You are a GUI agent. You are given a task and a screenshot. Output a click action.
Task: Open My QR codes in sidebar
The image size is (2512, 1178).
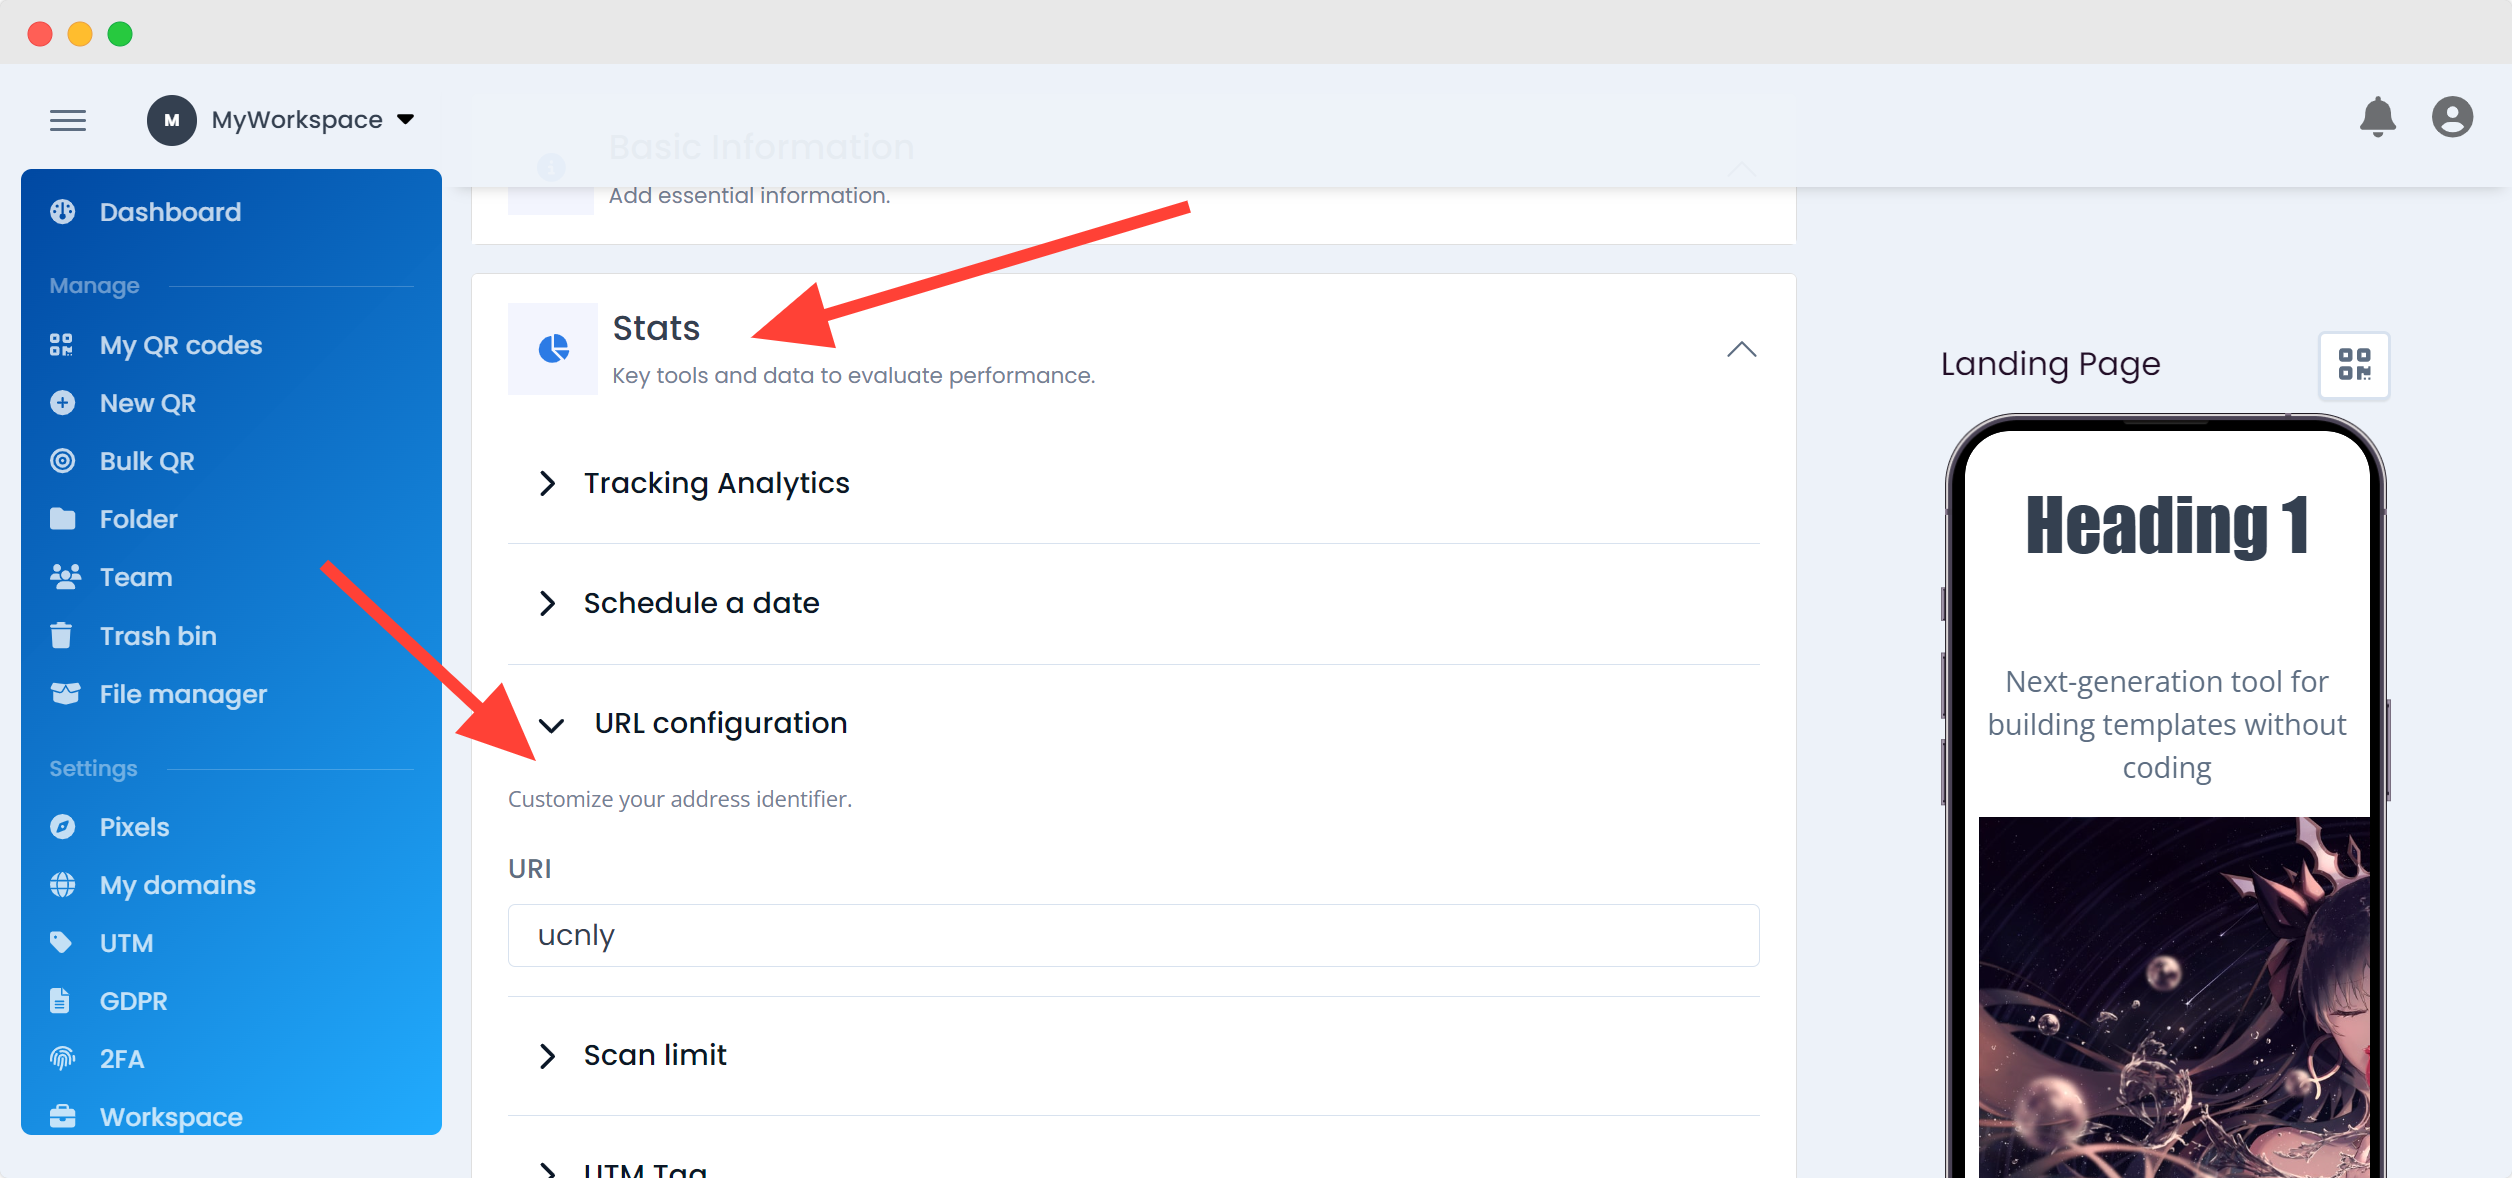[x=180, y=345]
